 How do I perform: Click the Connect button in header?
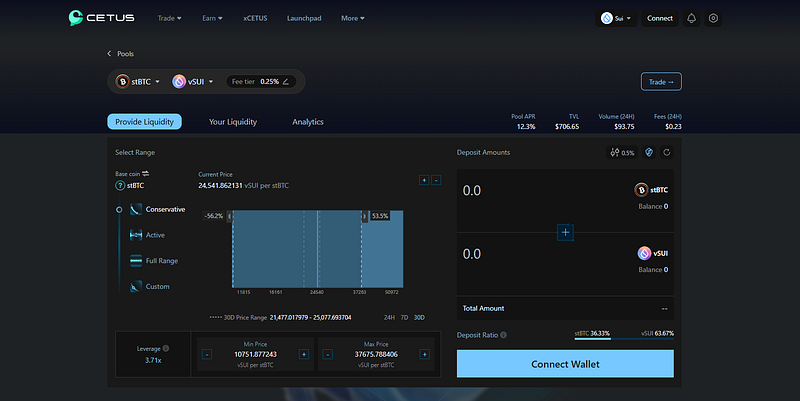[660, 18]
